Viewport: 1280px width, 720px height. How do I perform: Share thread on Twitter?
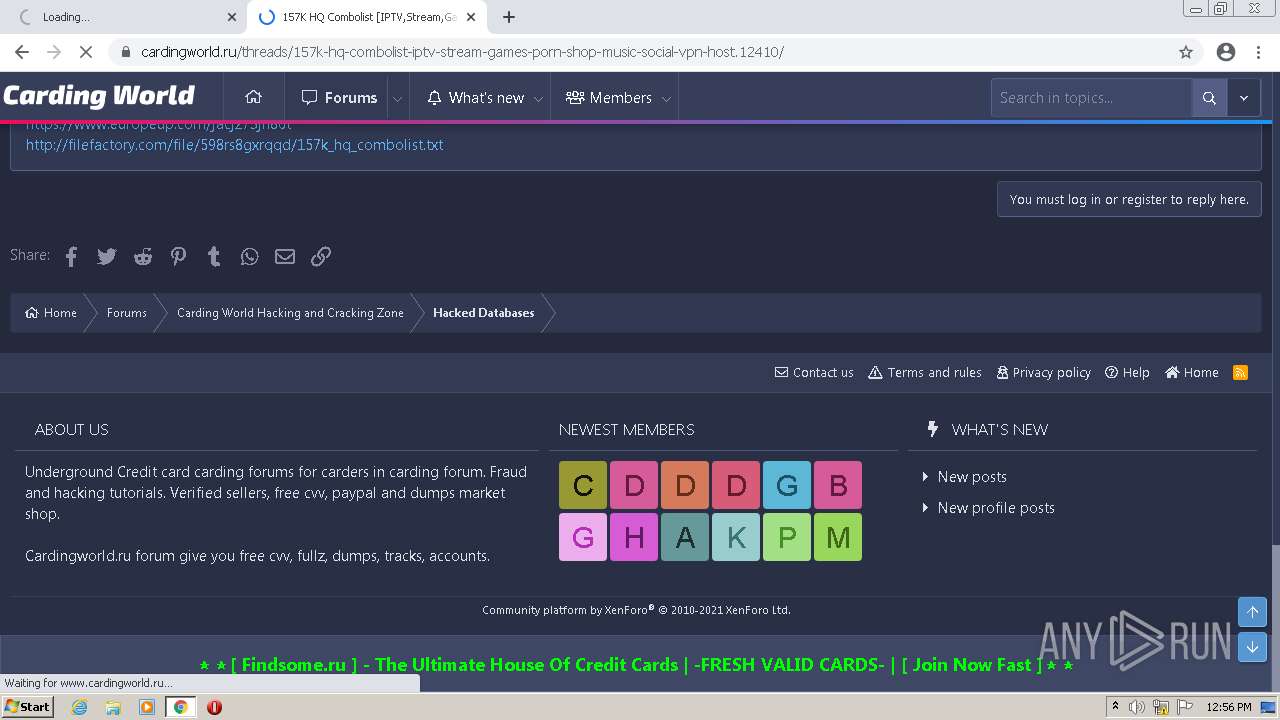[x=107, y=256]
